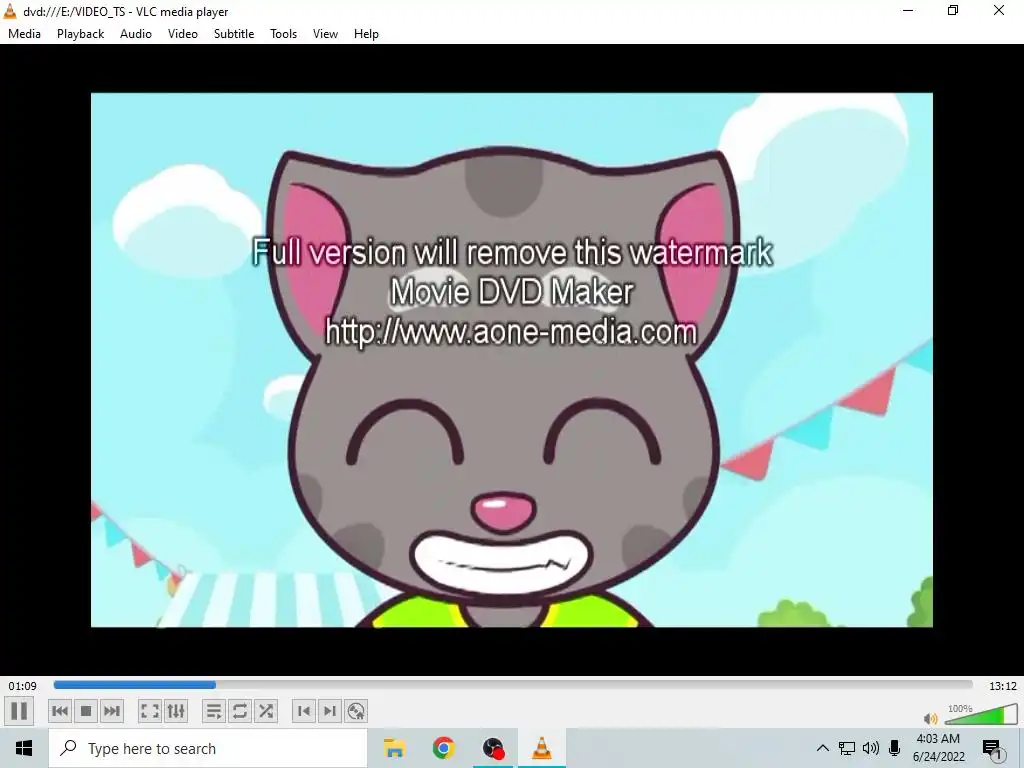Toggle random shuffle playback

(266, 711)
